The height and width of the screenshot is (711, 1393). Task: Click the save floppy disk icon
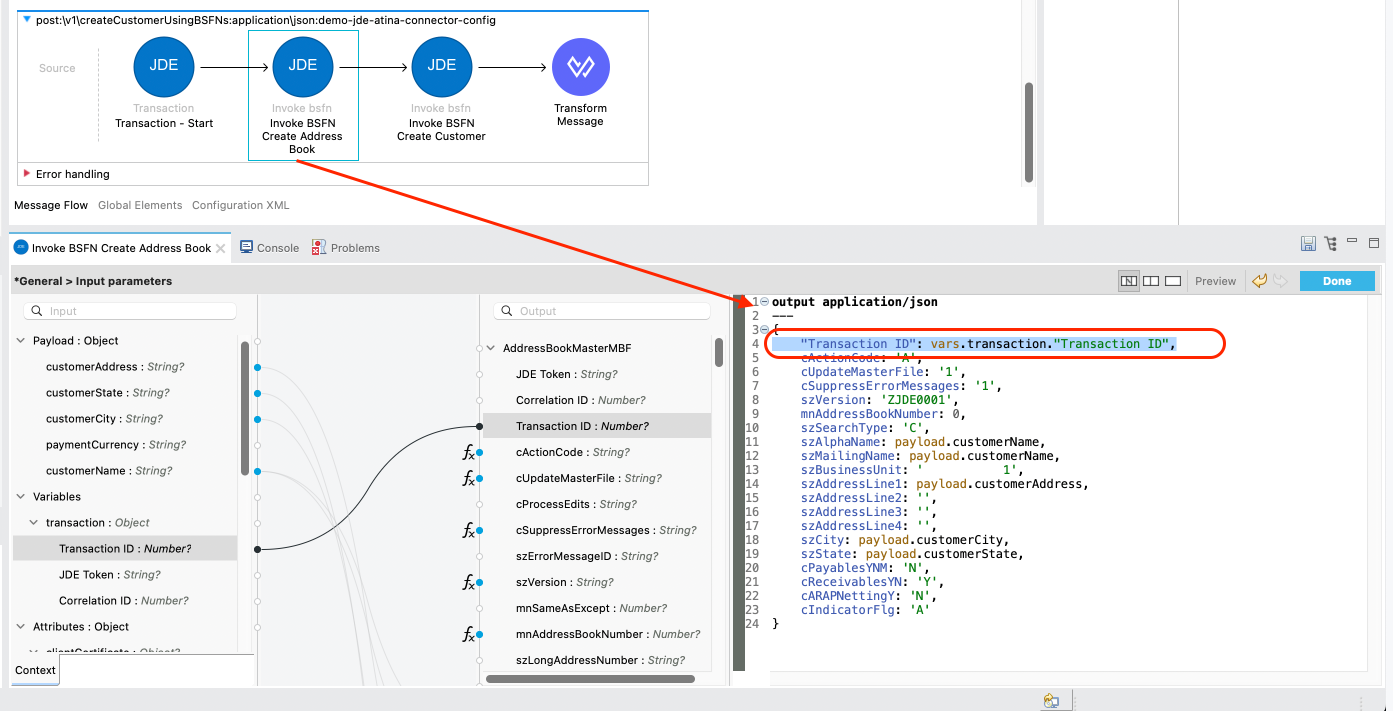1307,244
